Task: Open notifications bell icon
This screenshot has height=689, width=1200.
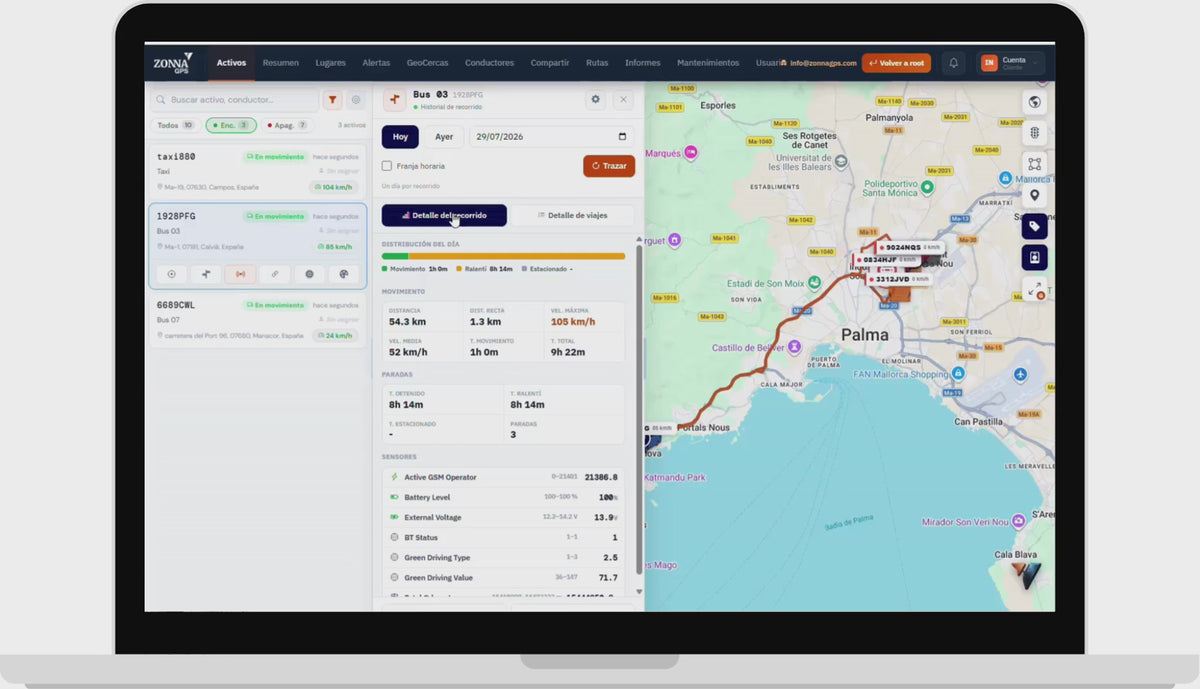Action: click(954, 63)
